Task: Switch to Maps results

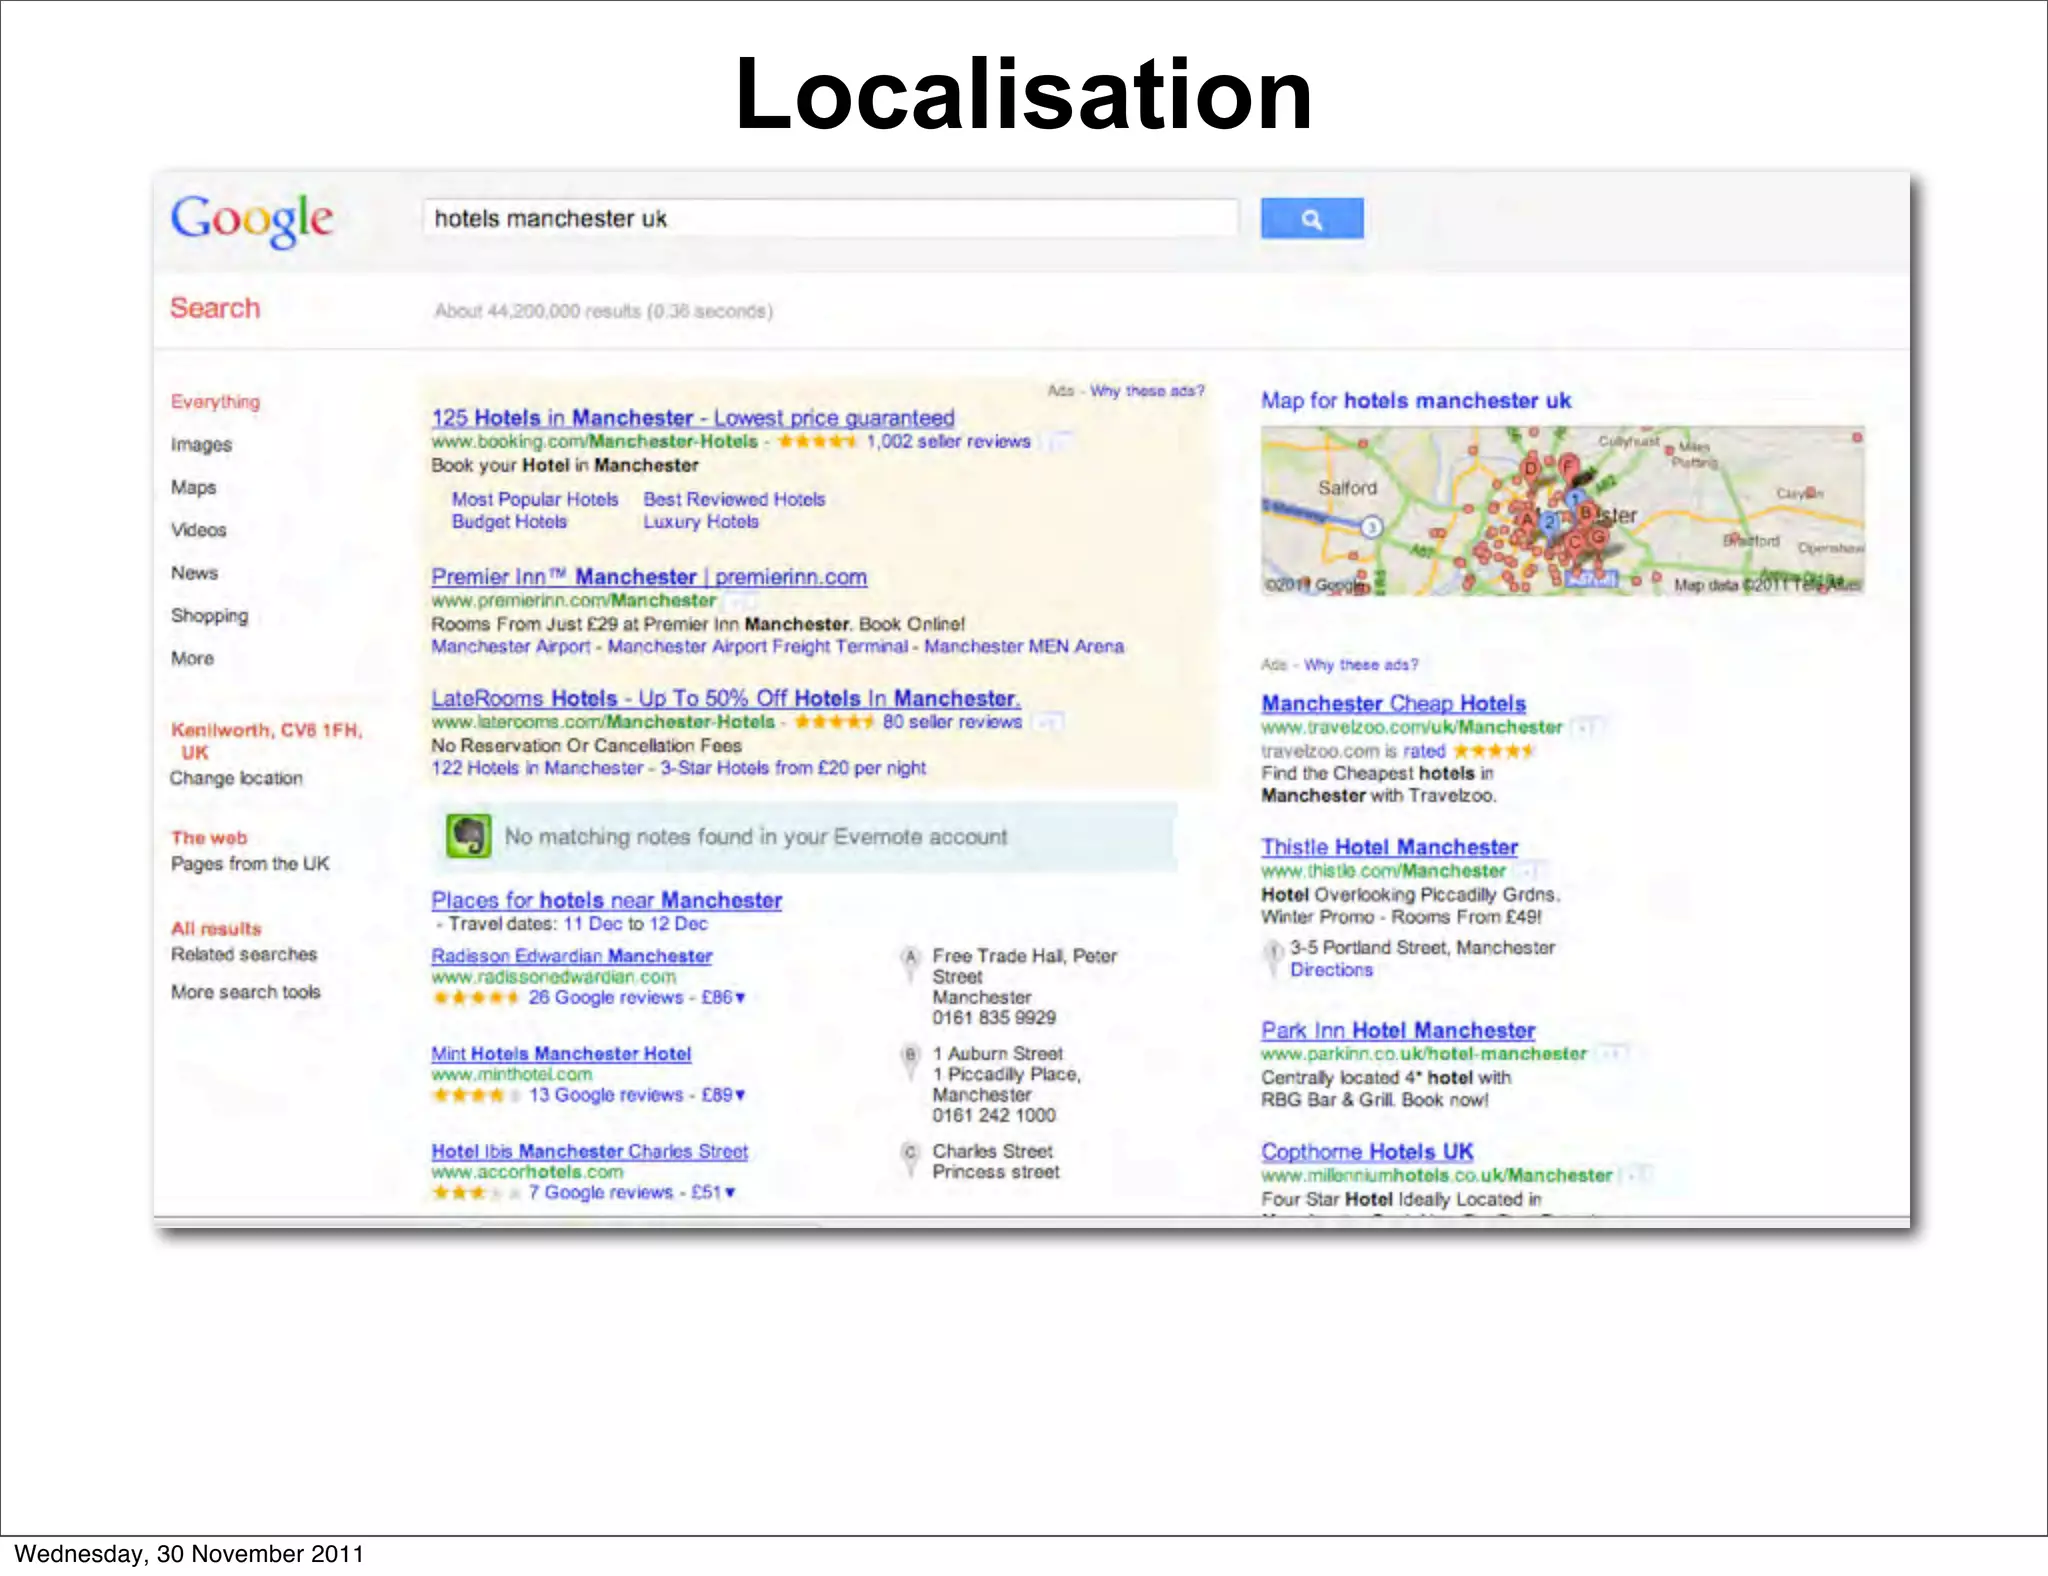Action: tap(193, 487)
